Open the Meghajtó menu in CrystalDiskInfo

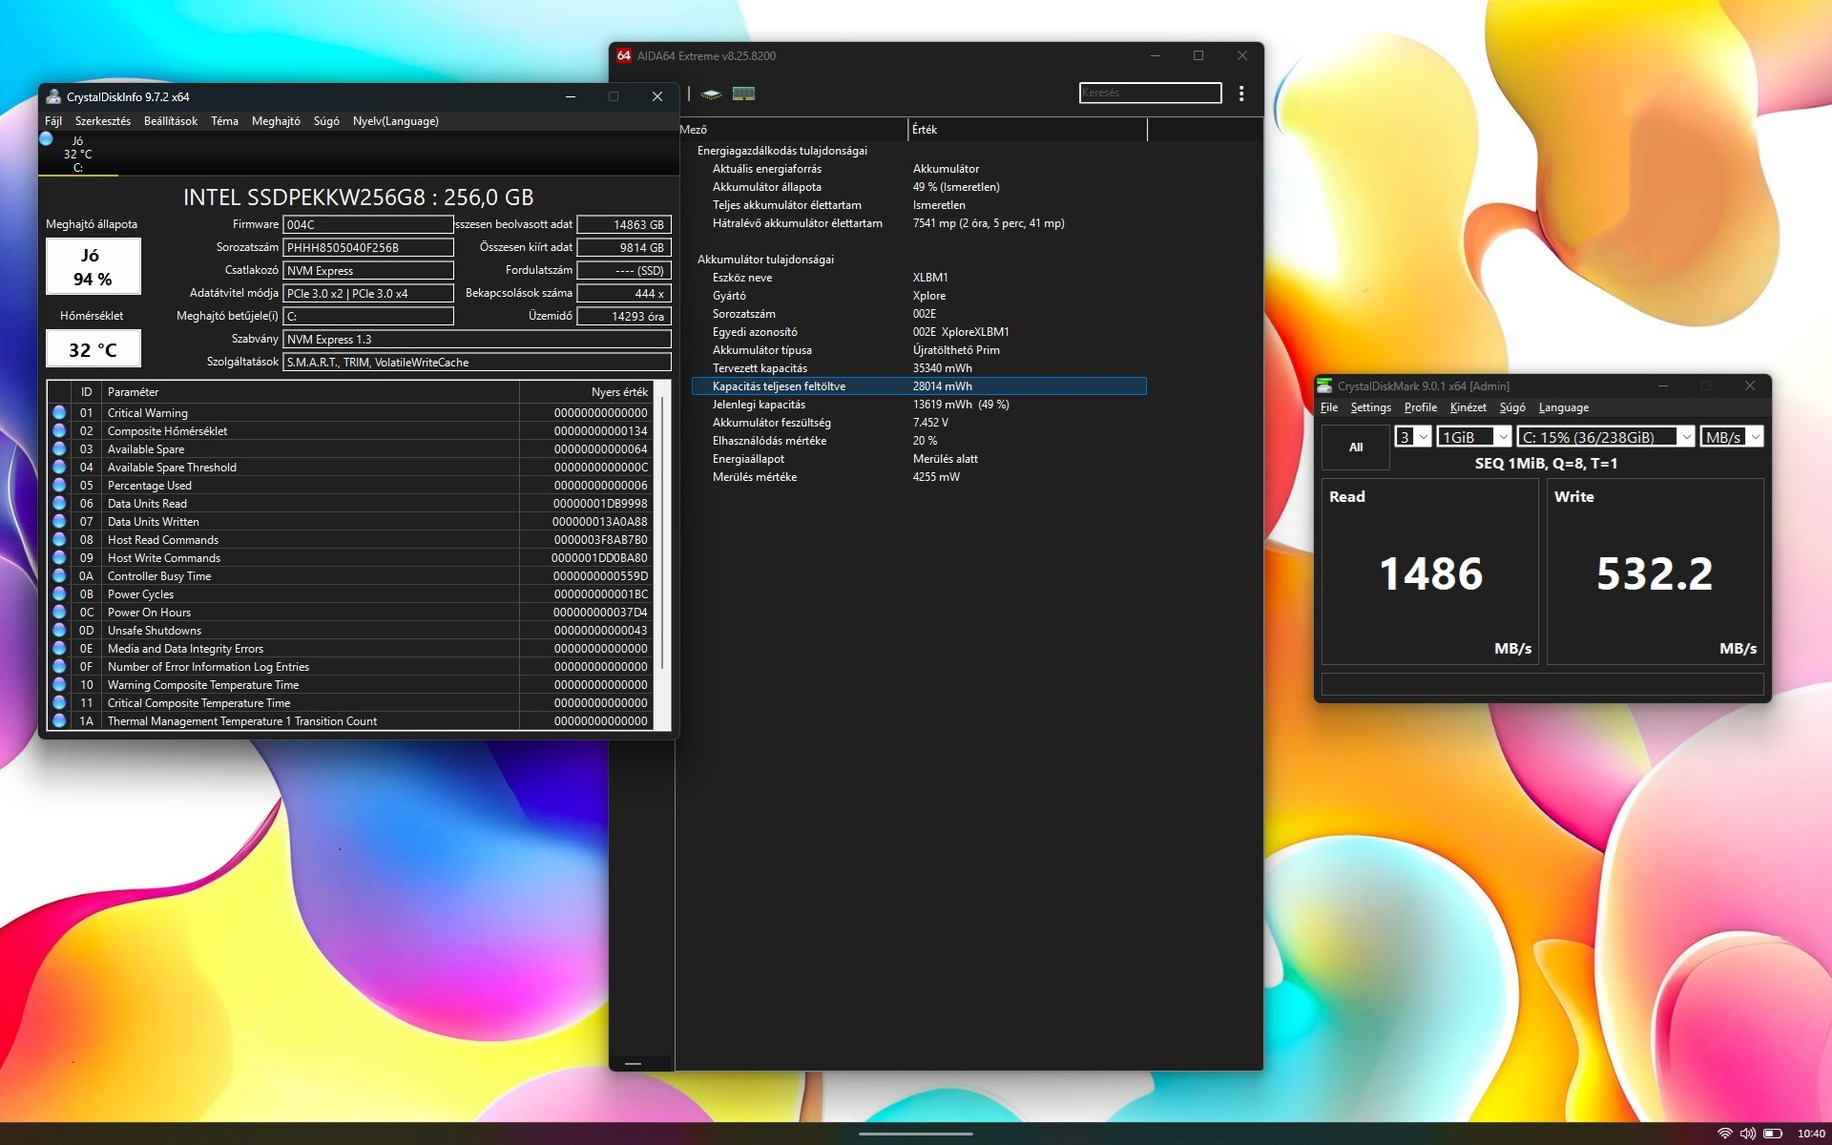click(276, 121)
